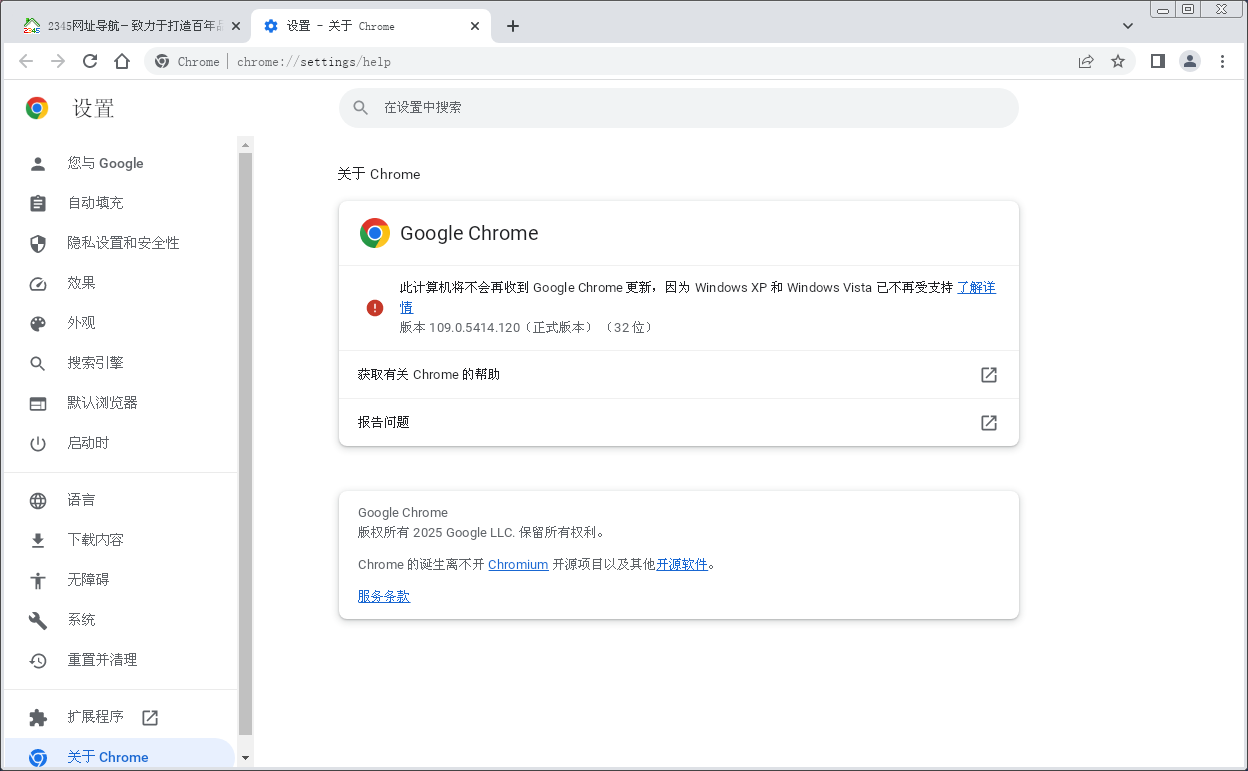Select the 设置 - 关于 Chrome tab

[x=371, y=26]
